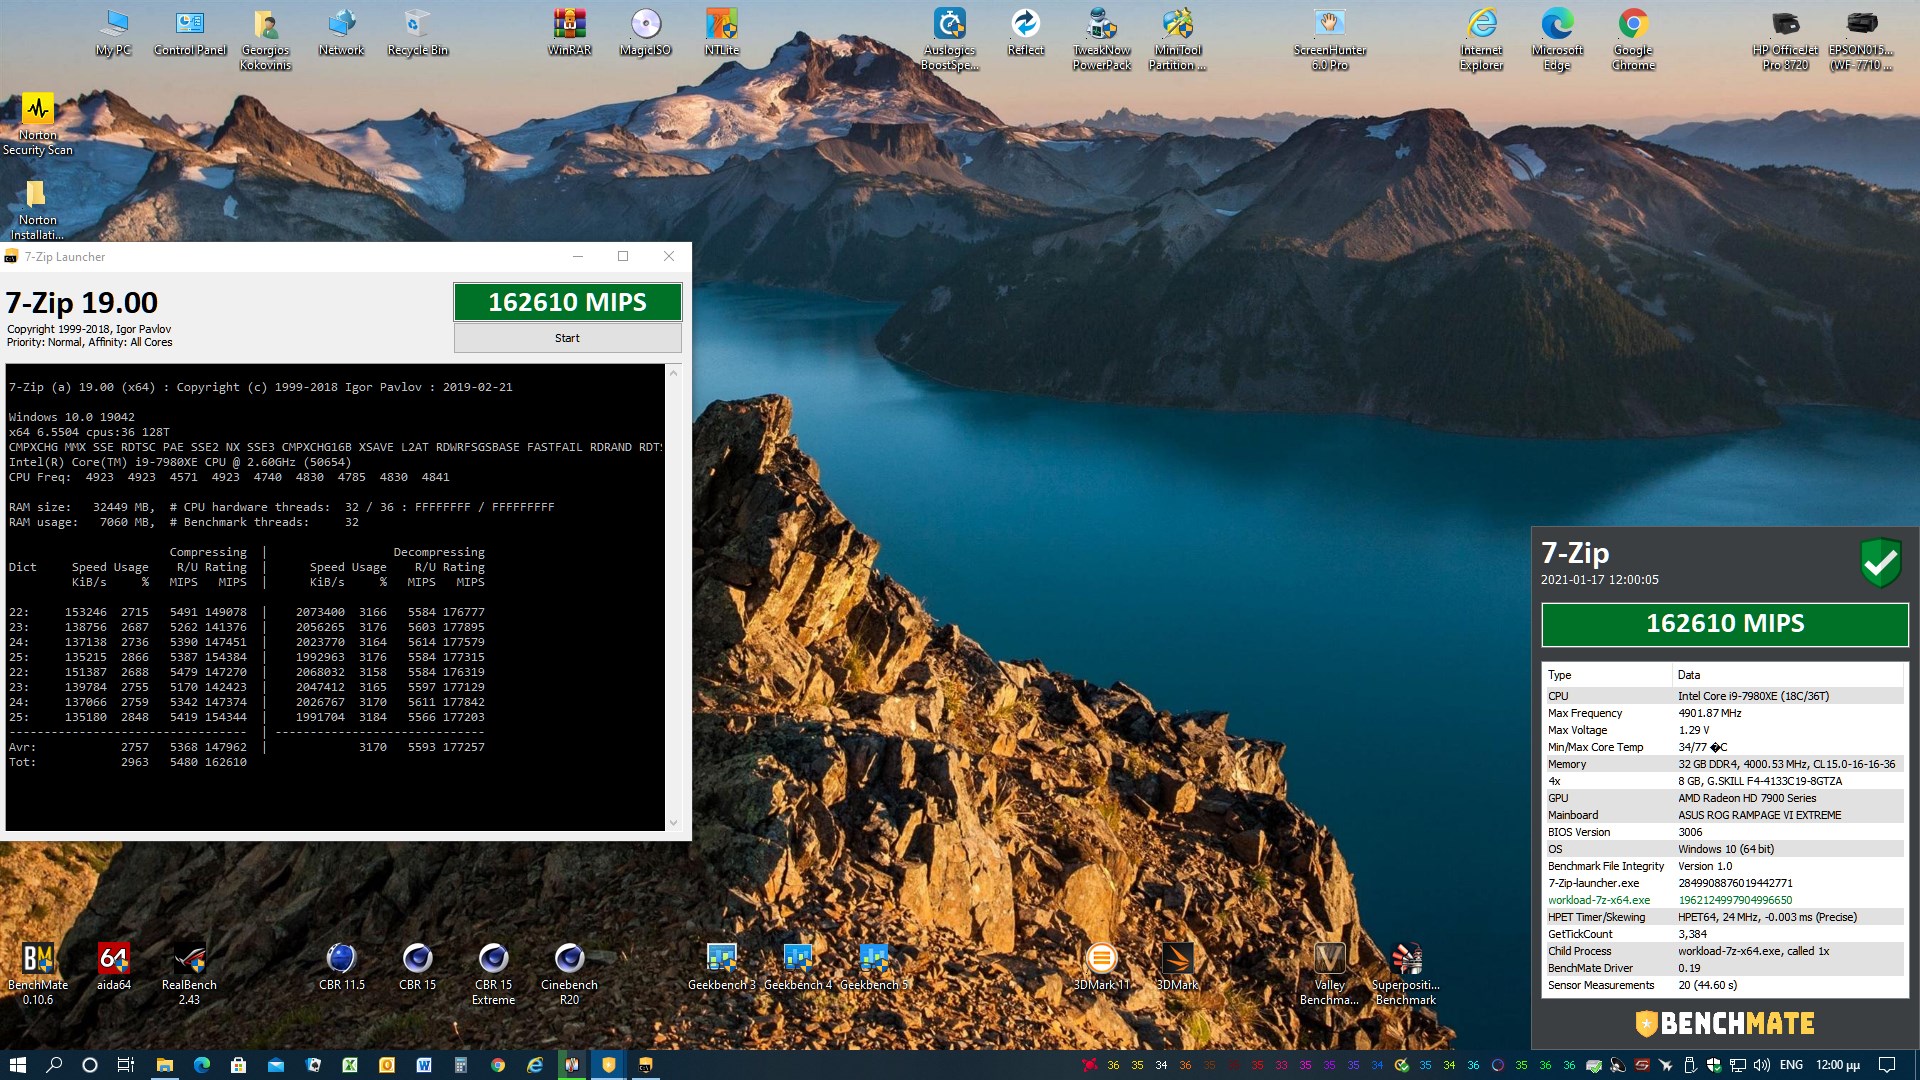The height and width of the screenshot is (1080, 1920).
Task: Click the workload-7z-x64.exe row in BenchMate
Action: (1724, 900)
